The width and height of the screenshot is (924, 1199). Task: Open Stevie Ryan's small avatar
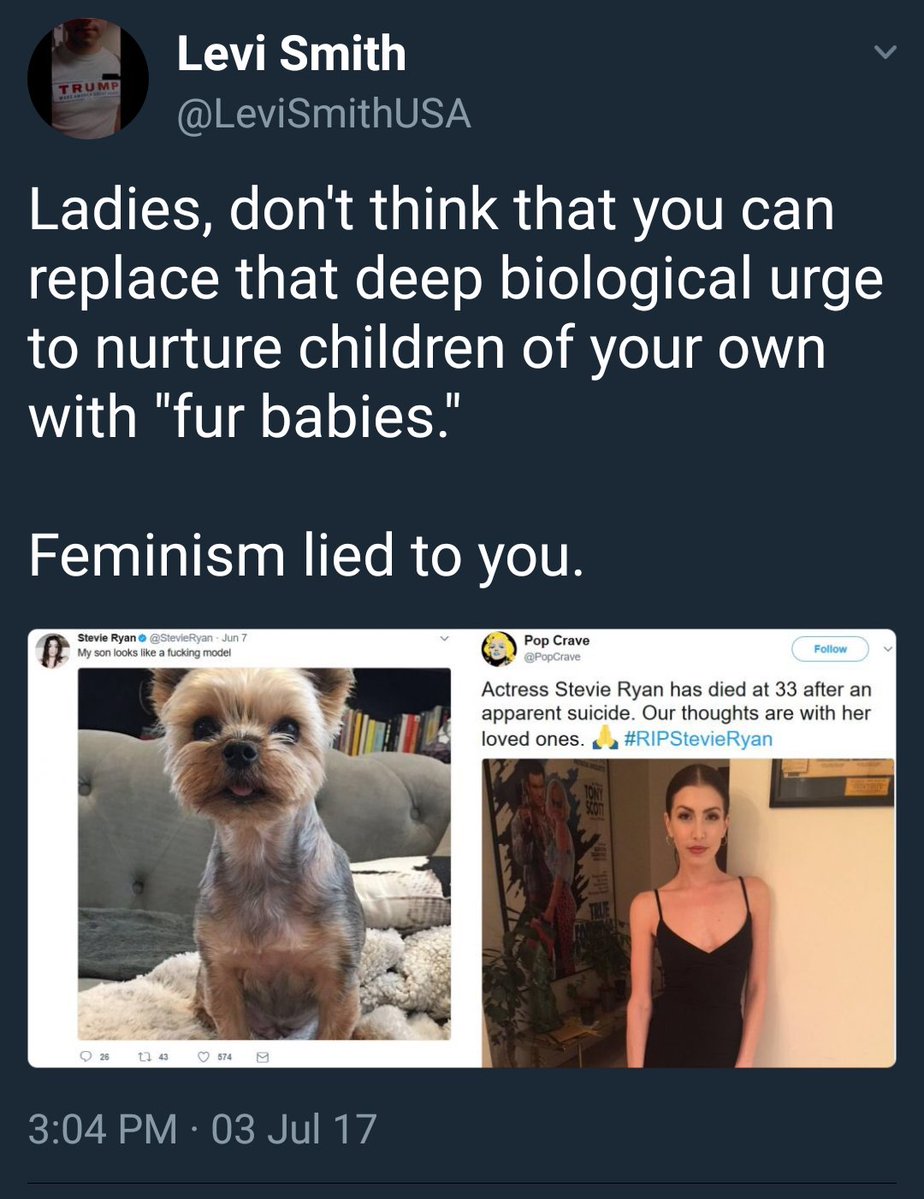(x=52, y=651)
